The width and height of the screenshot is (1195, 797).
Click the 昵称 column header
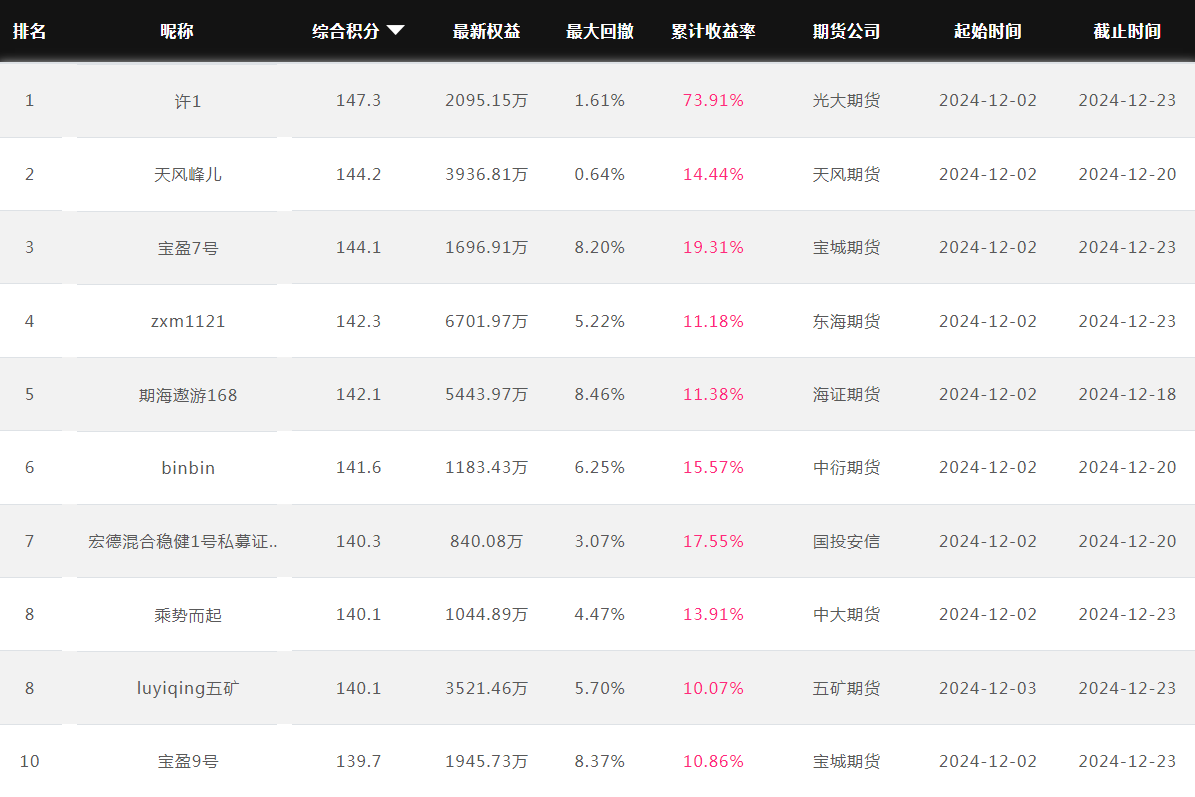click(177, 31)
